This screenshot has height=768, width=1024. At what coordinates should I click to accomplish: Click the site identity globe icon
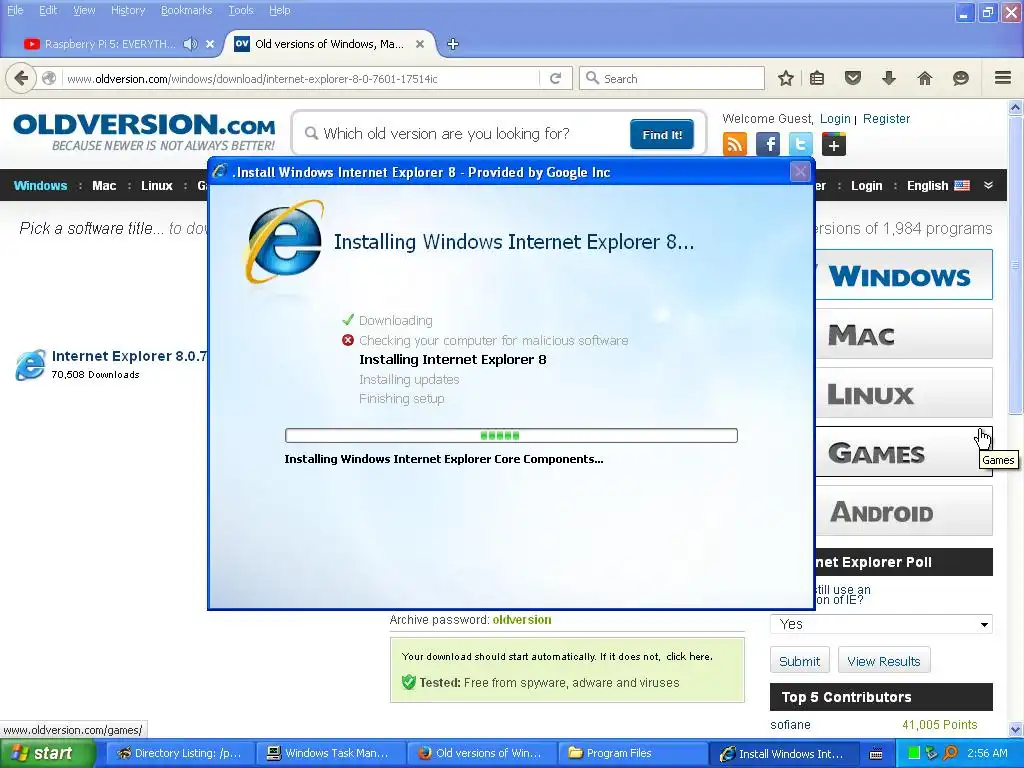point(49,78)
